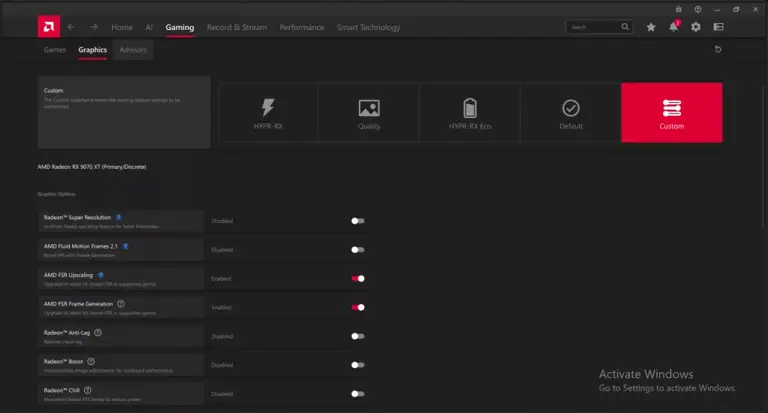
Task: Click the vertical scrollbar on the right edge
Action: click(x=762, y=157)
